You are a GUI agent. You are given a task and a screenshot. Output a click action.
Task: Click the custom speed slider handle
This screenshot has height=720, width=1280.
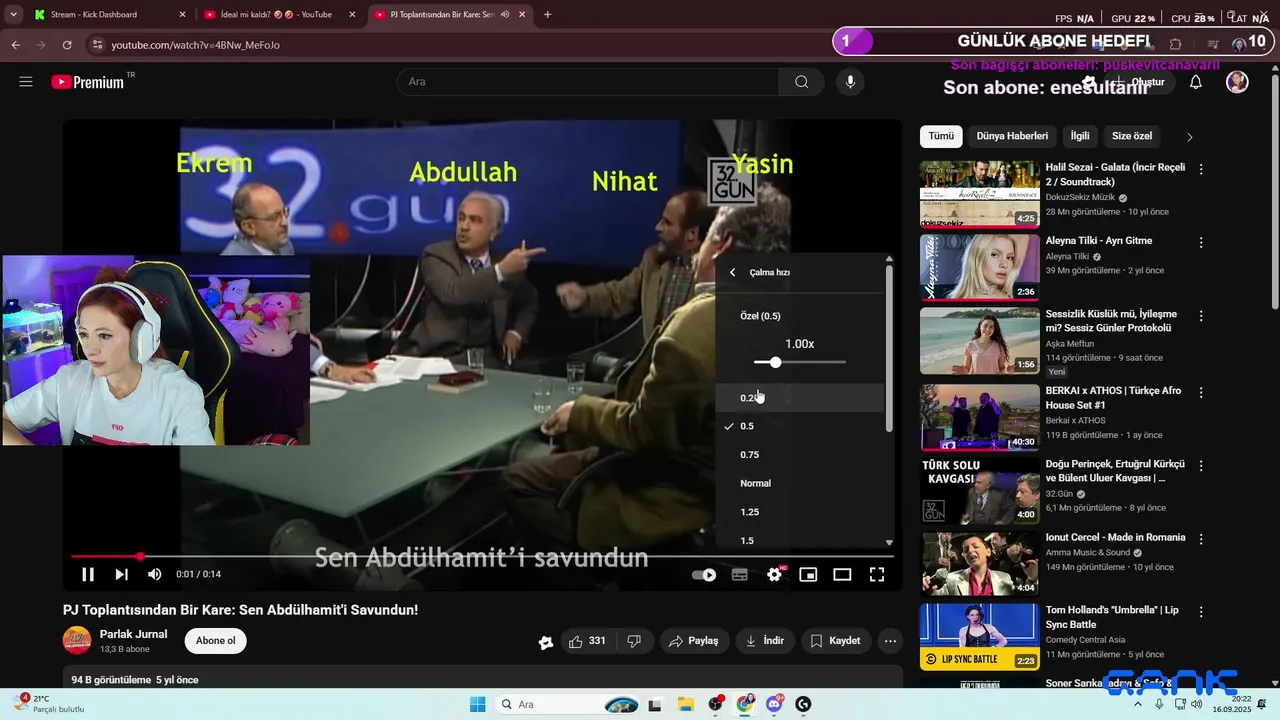tap(775, 362)
